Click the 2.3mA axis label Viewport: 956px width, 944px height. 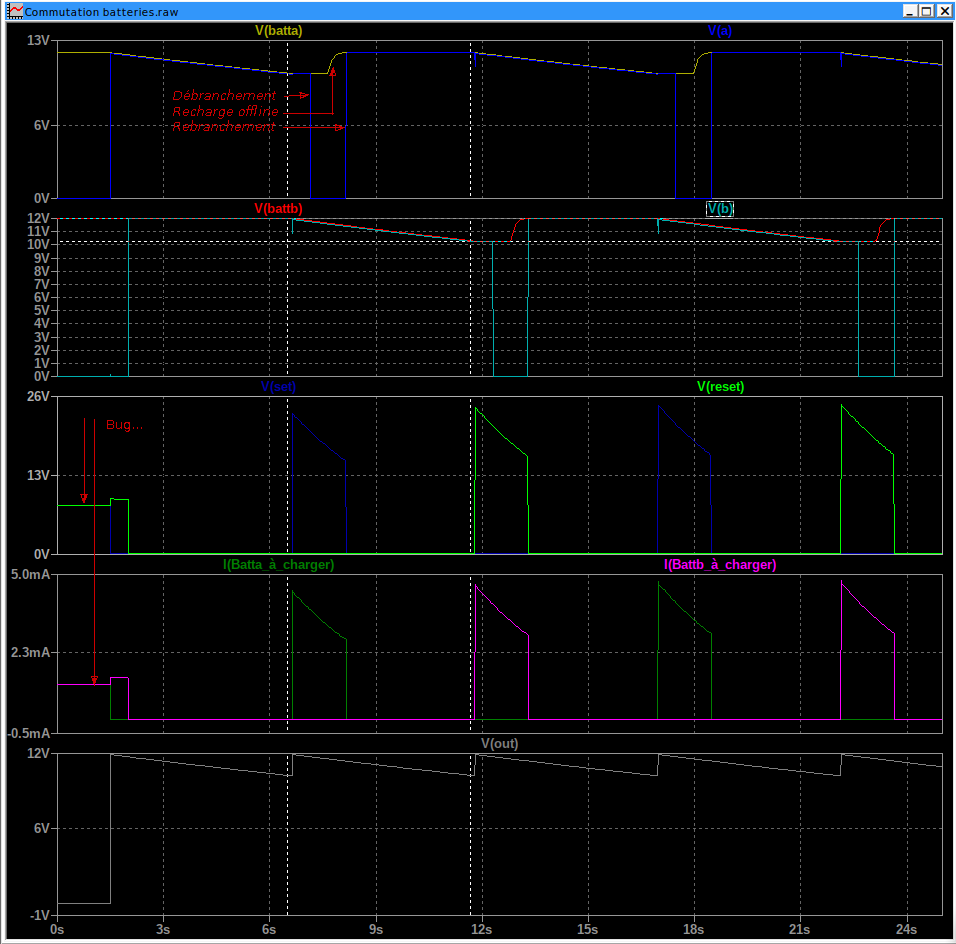30,653
